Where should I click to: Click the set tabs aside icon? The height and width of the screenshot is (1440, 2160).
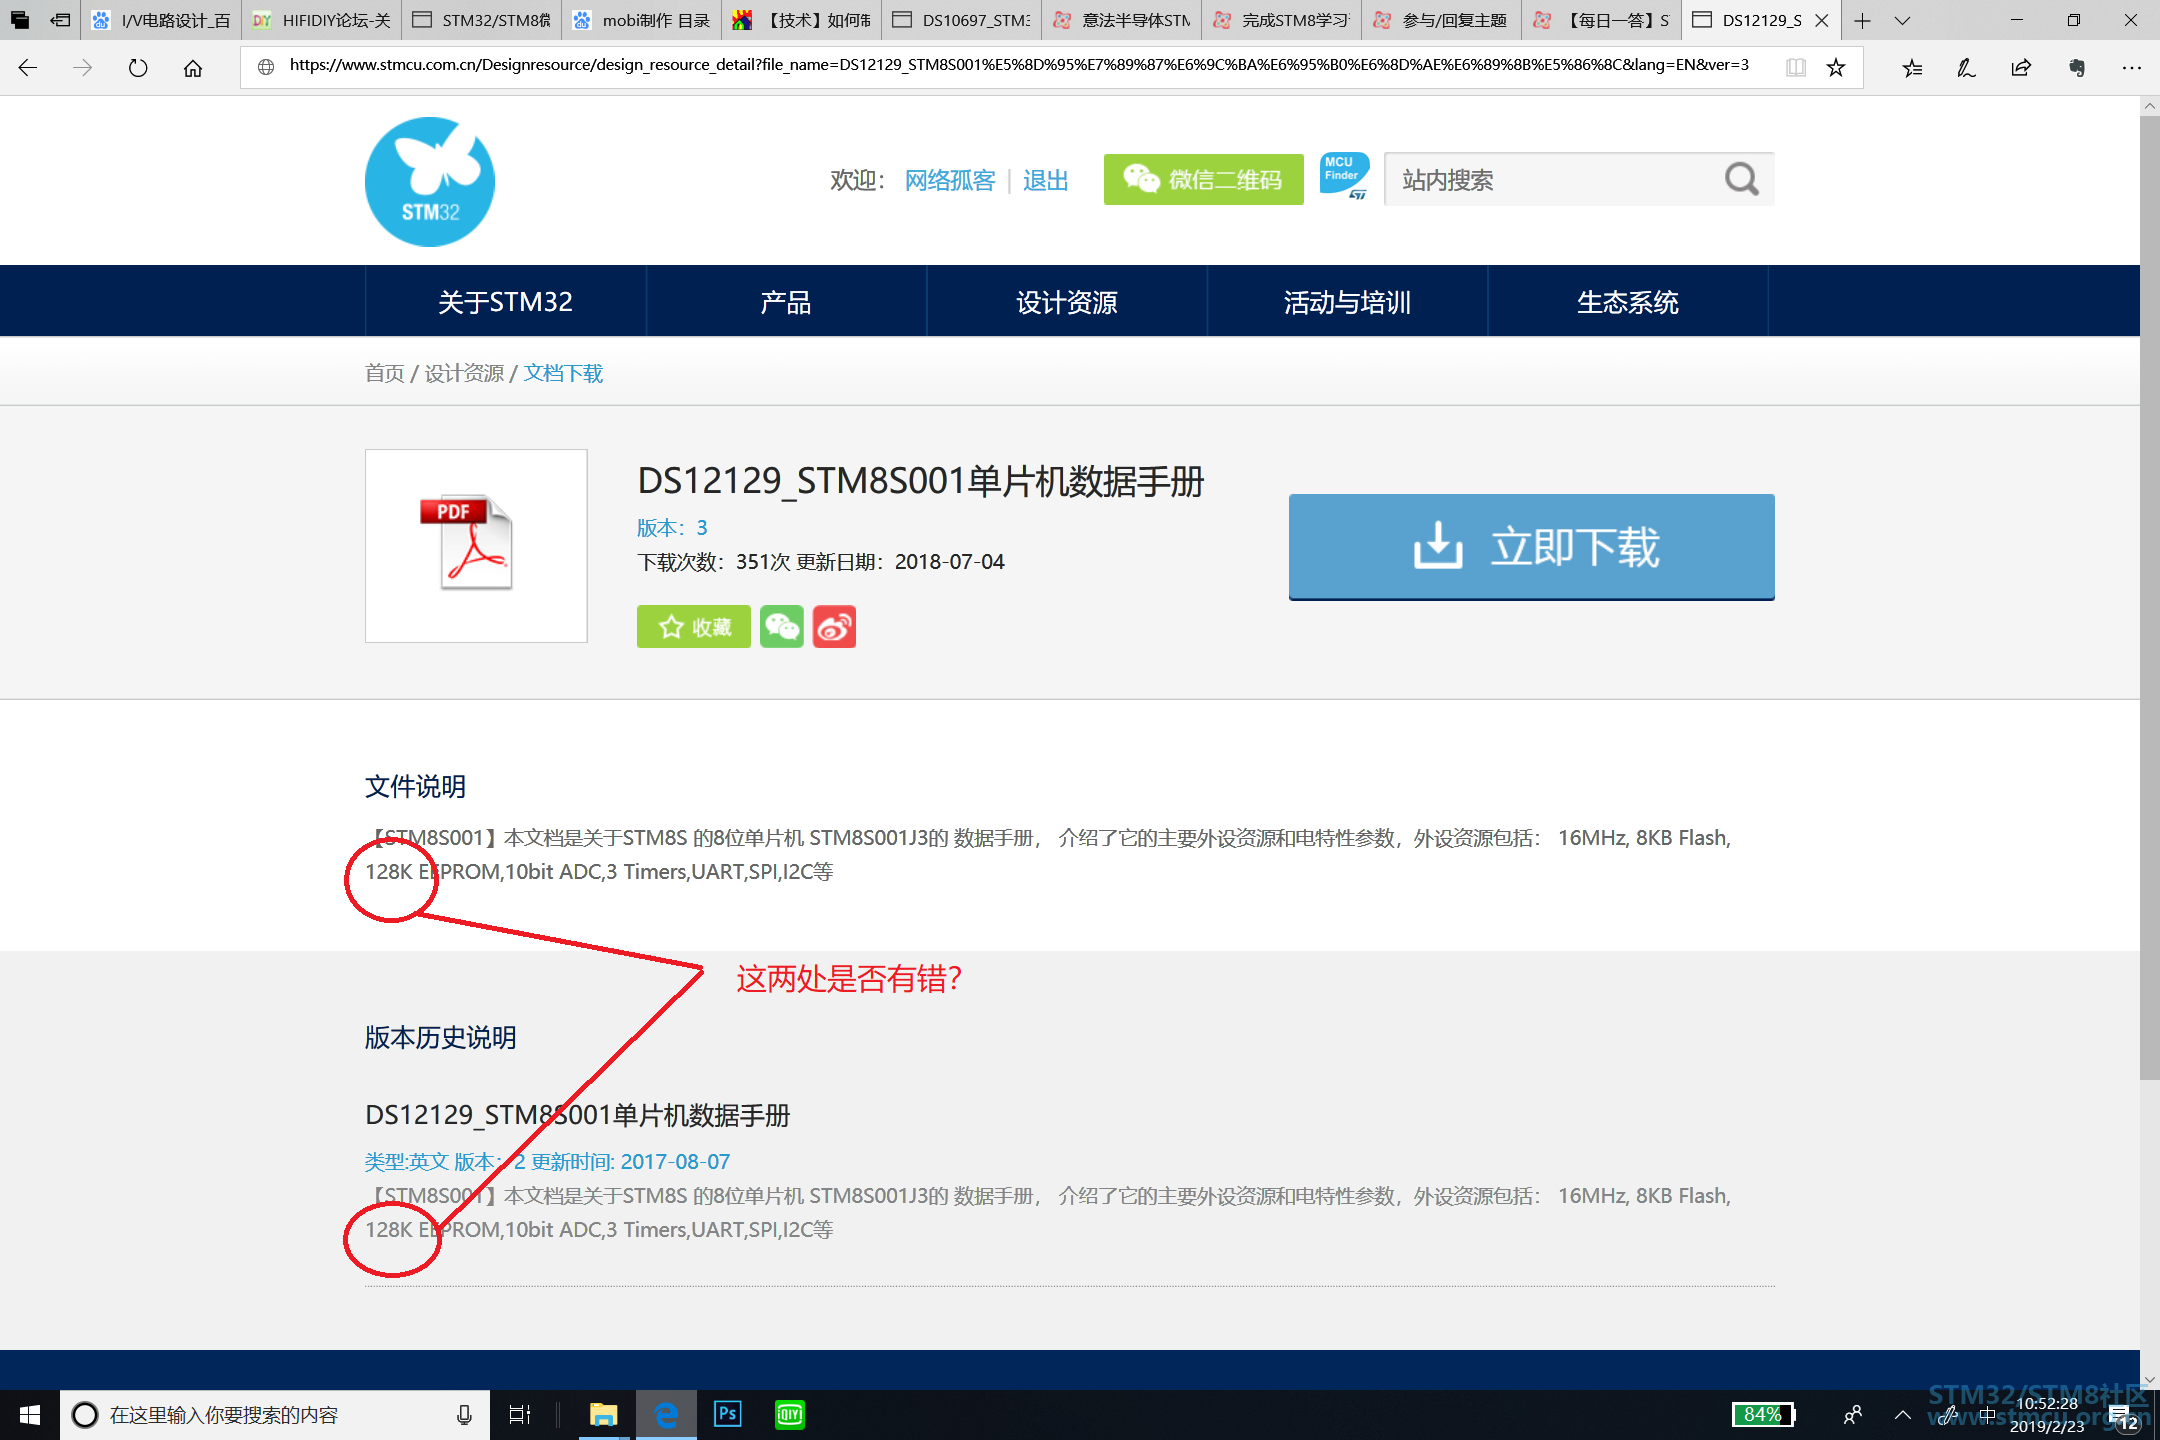pyautogui.click(x=60, y=20)
